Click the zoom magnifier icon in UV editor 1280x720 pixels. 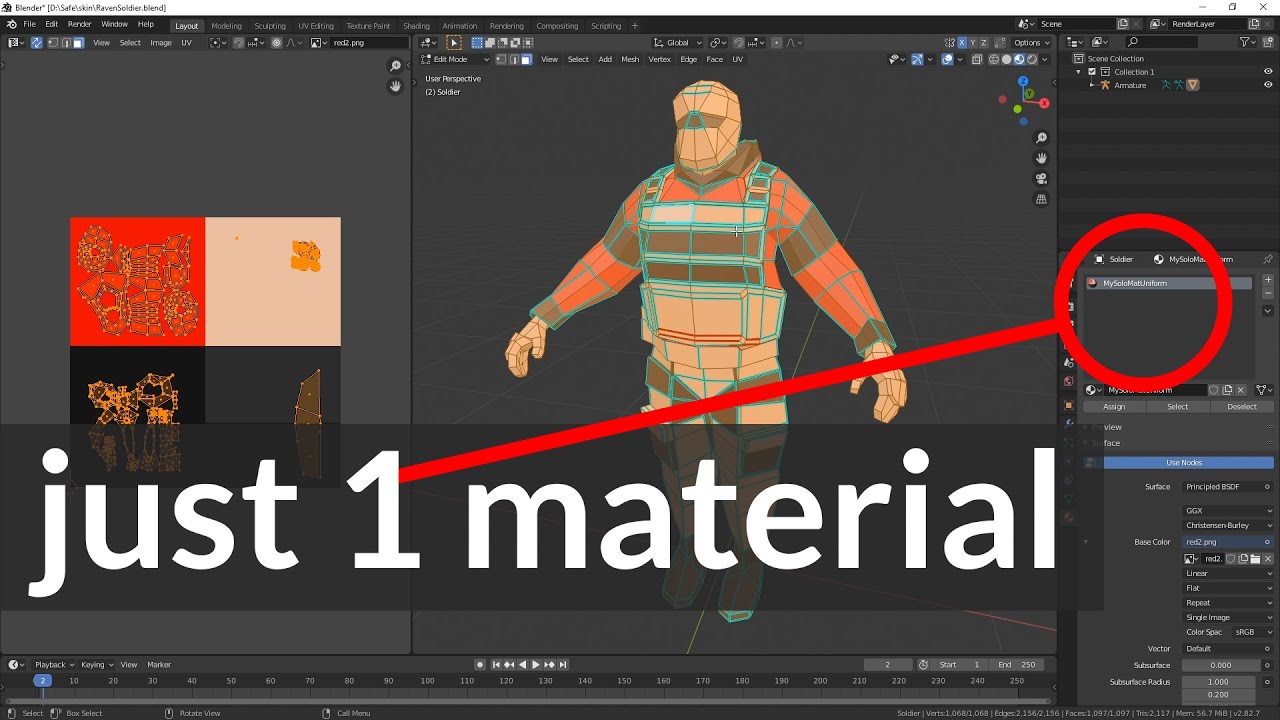point(396,66)
